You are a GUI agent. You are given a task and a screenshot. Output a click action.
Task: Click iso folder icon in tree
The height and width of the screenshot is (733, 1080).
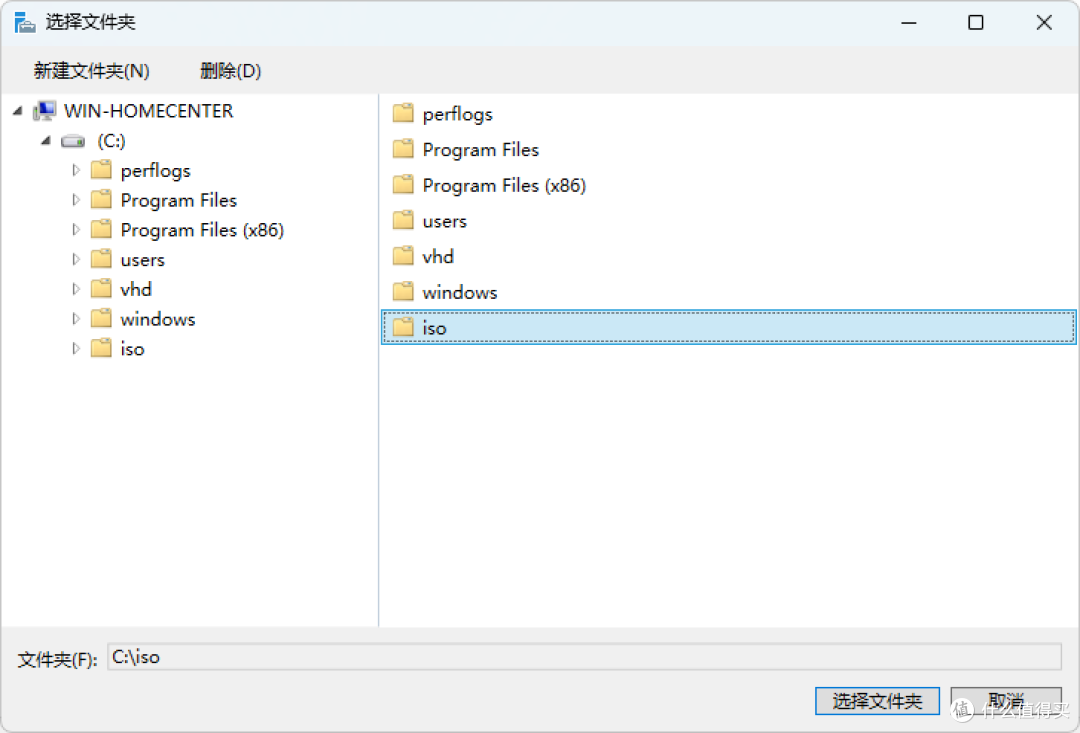pyautogui.click(x=101, y=348)
